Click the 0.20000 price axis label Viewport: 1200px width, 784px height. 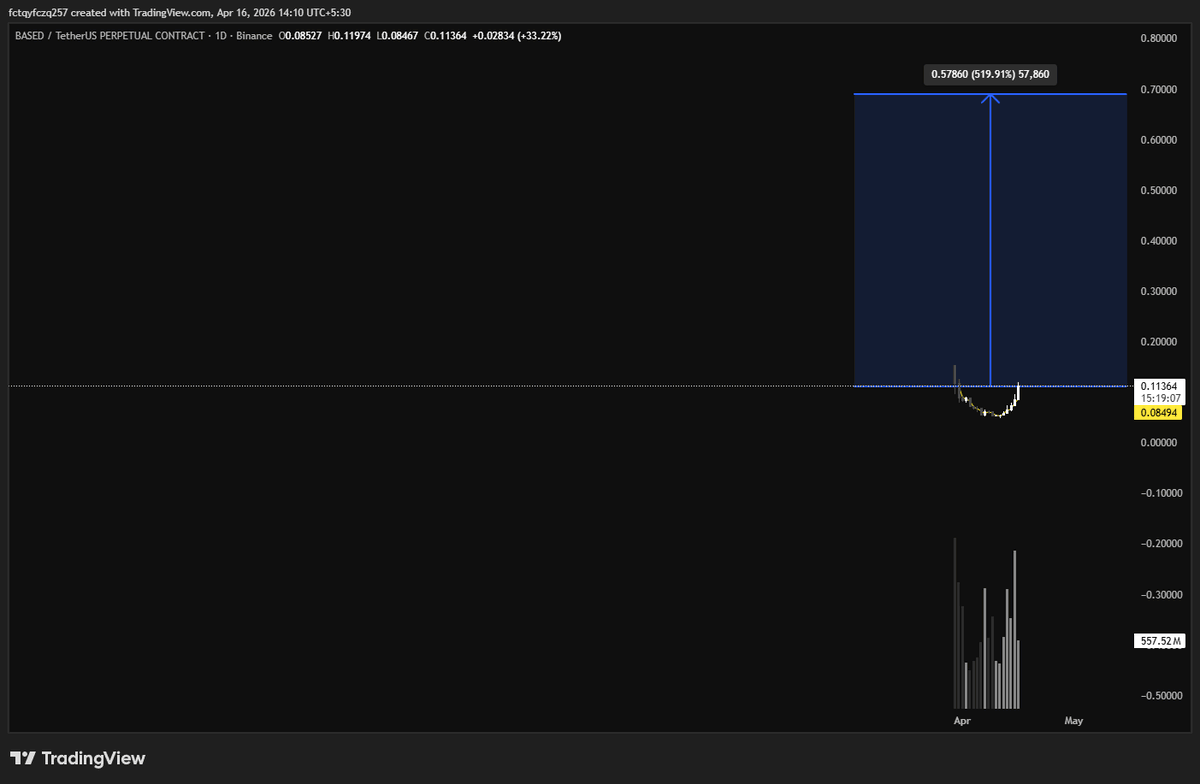[1159, 342]
